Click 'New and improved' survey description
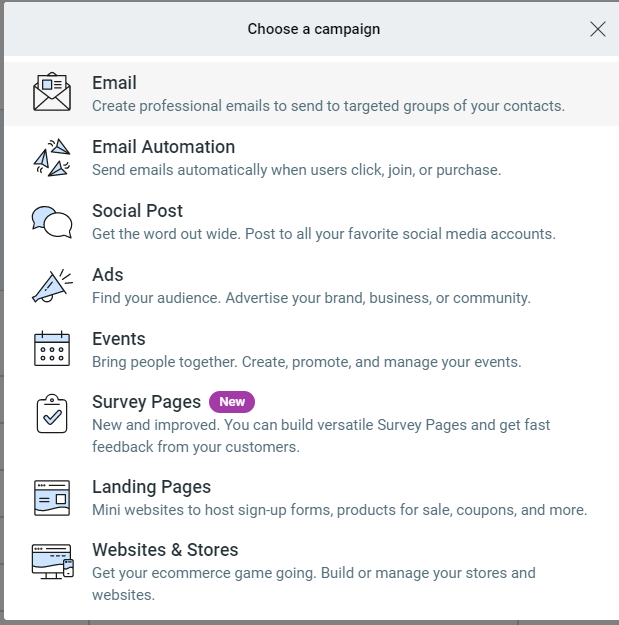The height and width of the screenshot is (625, 619). (321, 436)
